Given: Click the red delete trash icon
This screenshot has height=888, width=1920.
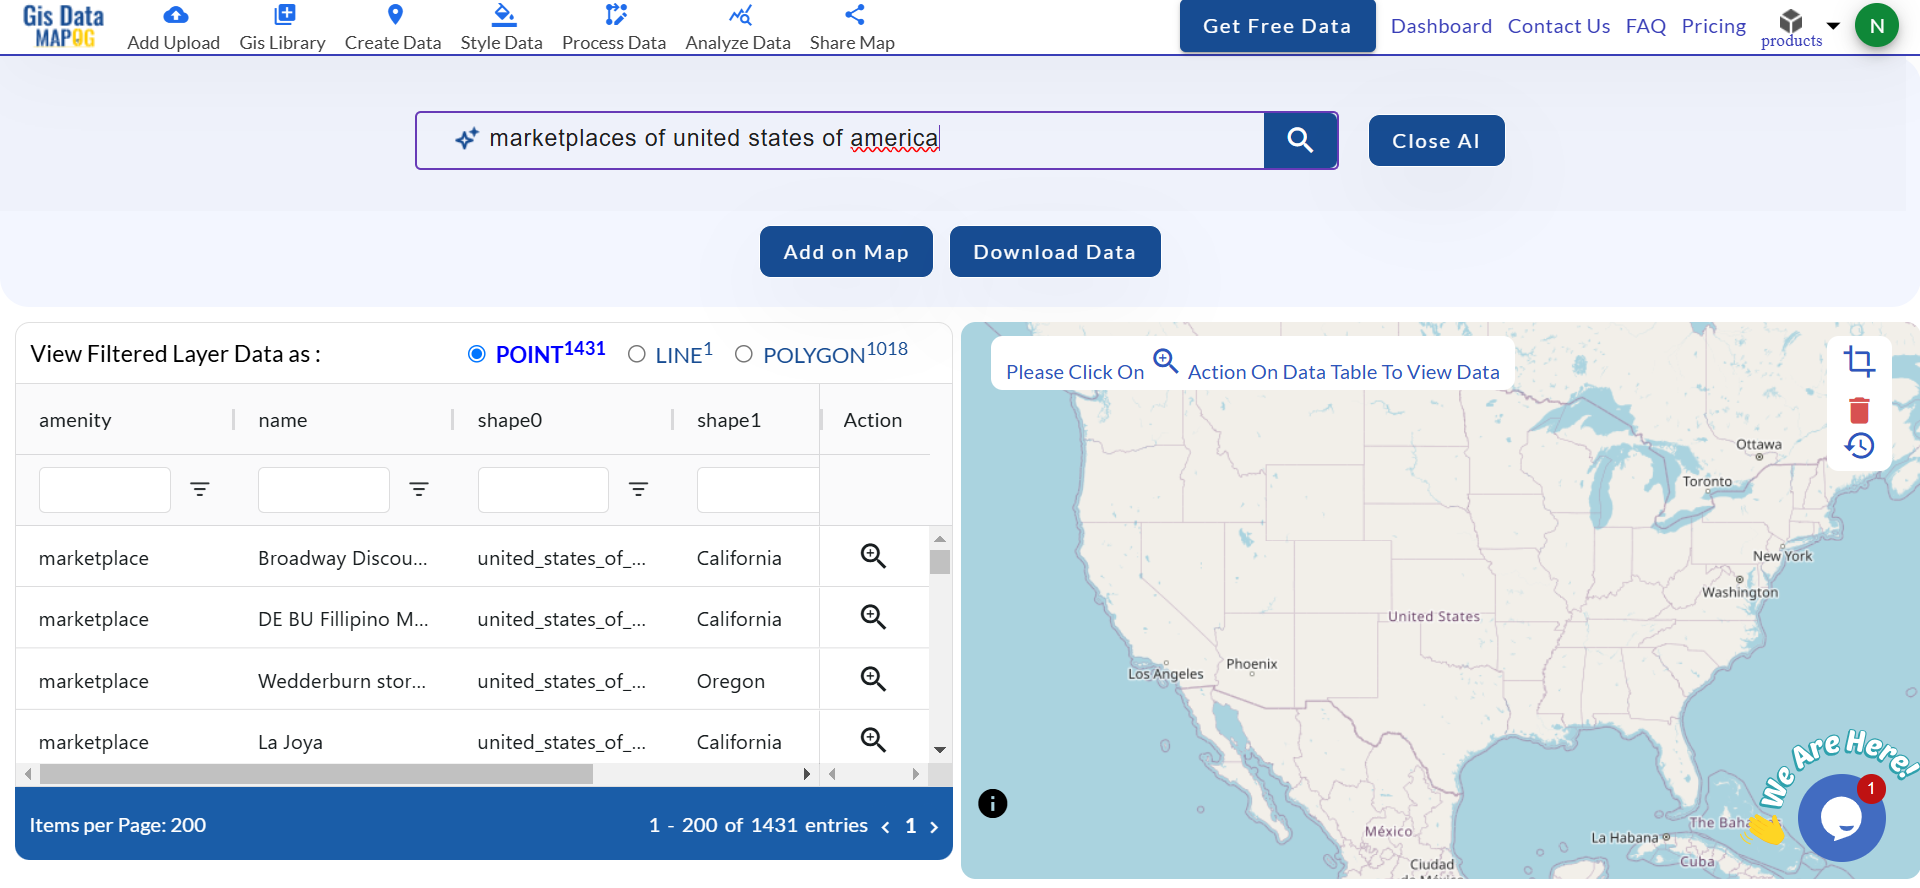Looking at the screenshot, I should coord(1859,410).
